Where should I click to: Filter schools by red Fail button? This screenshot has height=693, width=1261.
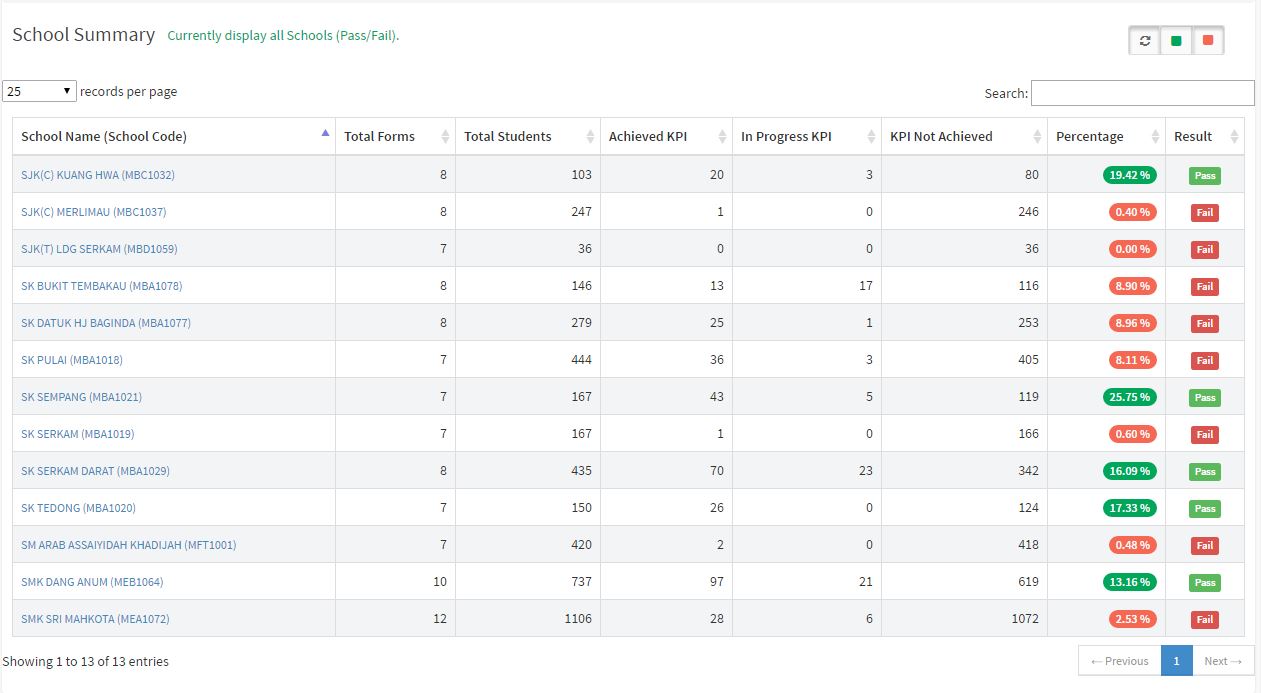point(1208,41)
